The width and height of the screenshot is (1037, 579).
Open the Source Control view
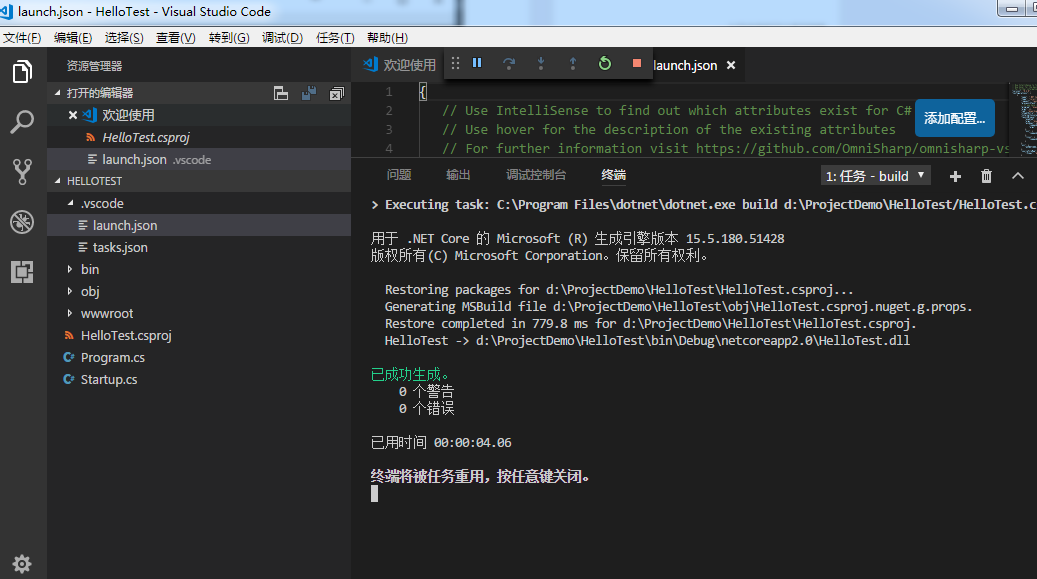coord(22,171)
